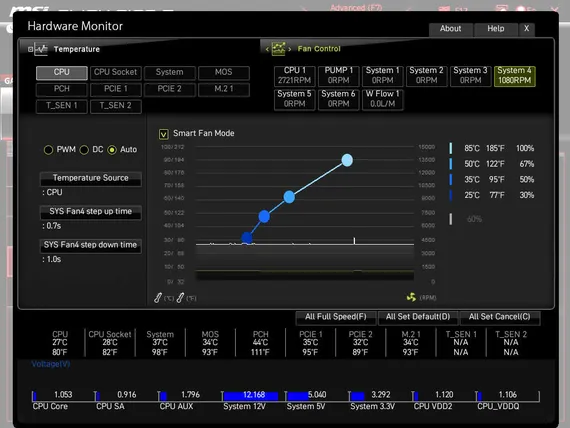
Task: Select the MOS temperature sensor
Action: coord(223,72)
